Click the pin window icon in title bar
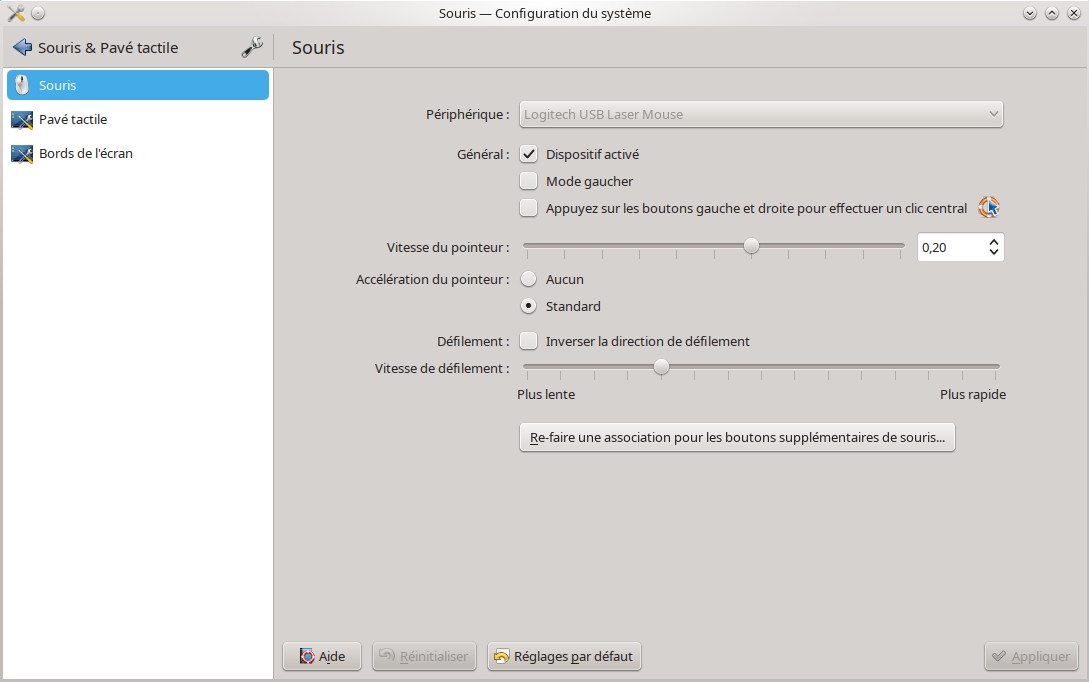The height and width of the screenshot is (682, 1089). (38, 13)
